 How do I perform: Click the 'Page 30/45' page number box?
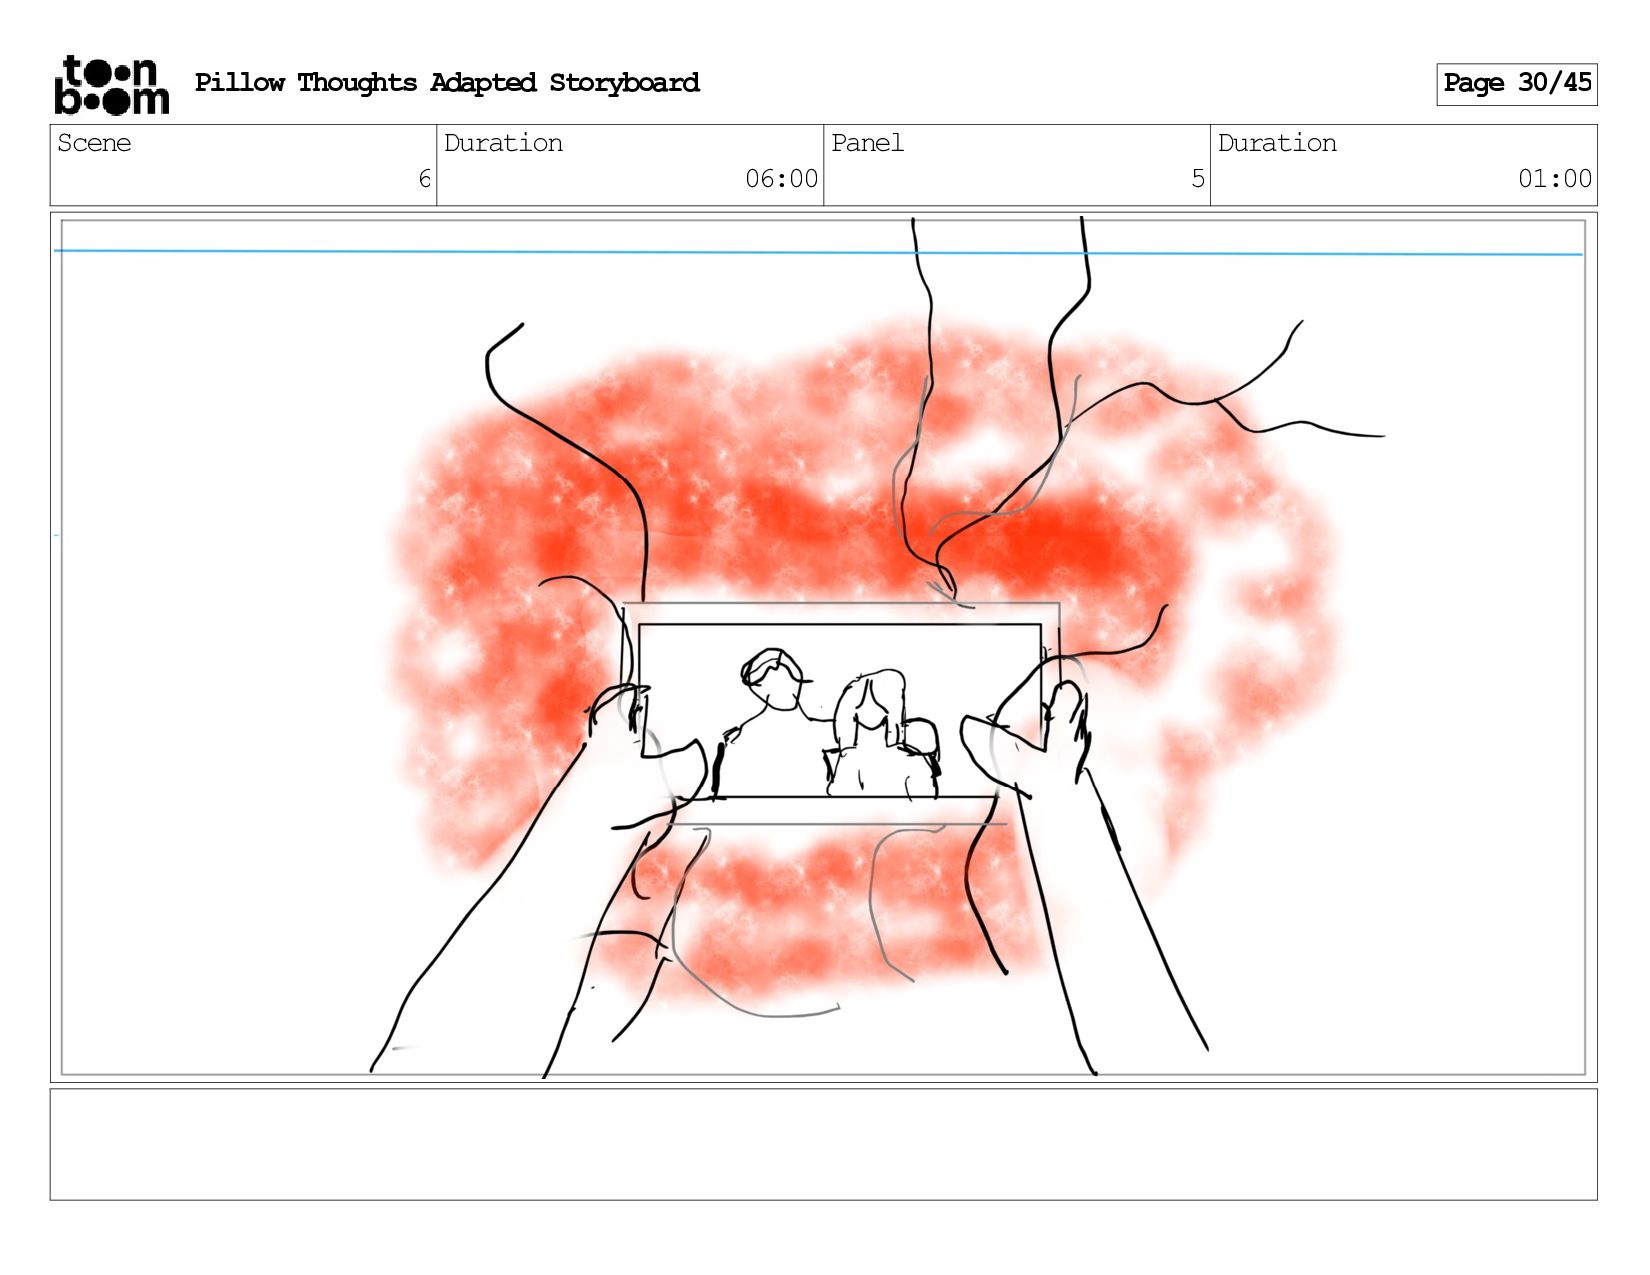1516,84
